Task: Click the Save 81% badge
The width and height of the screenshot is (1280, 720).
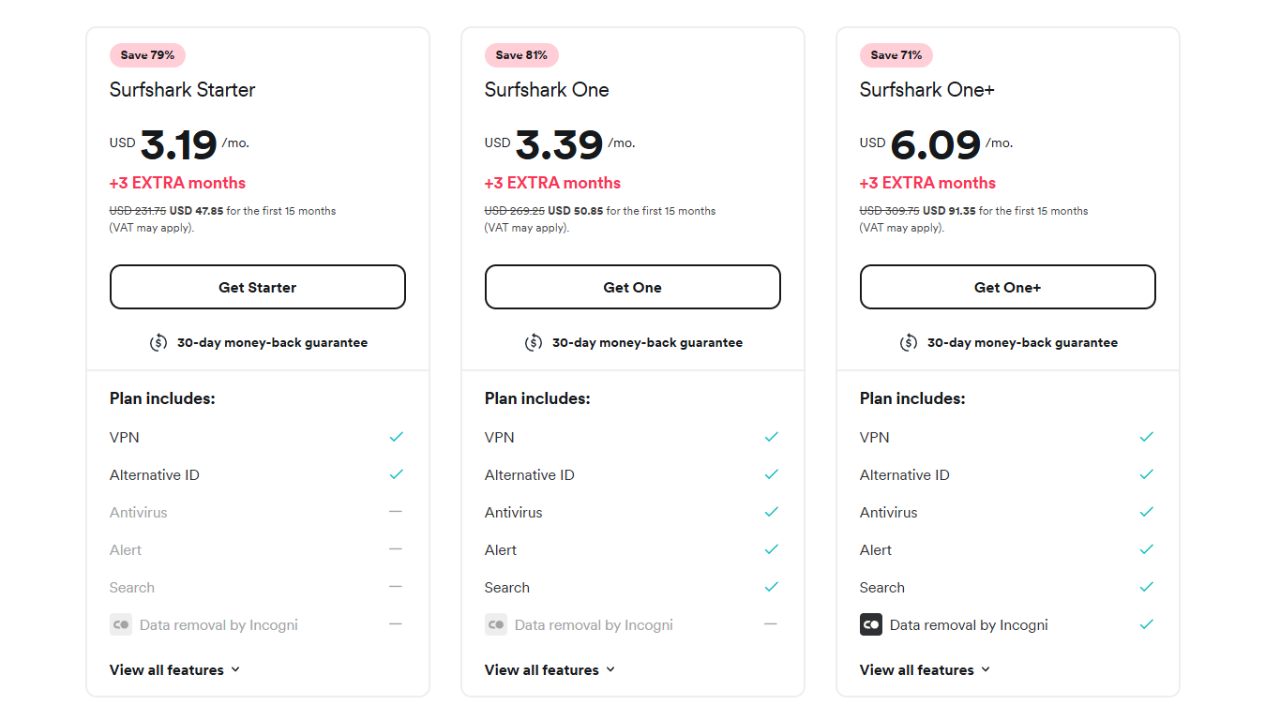Action: point(522,55)
